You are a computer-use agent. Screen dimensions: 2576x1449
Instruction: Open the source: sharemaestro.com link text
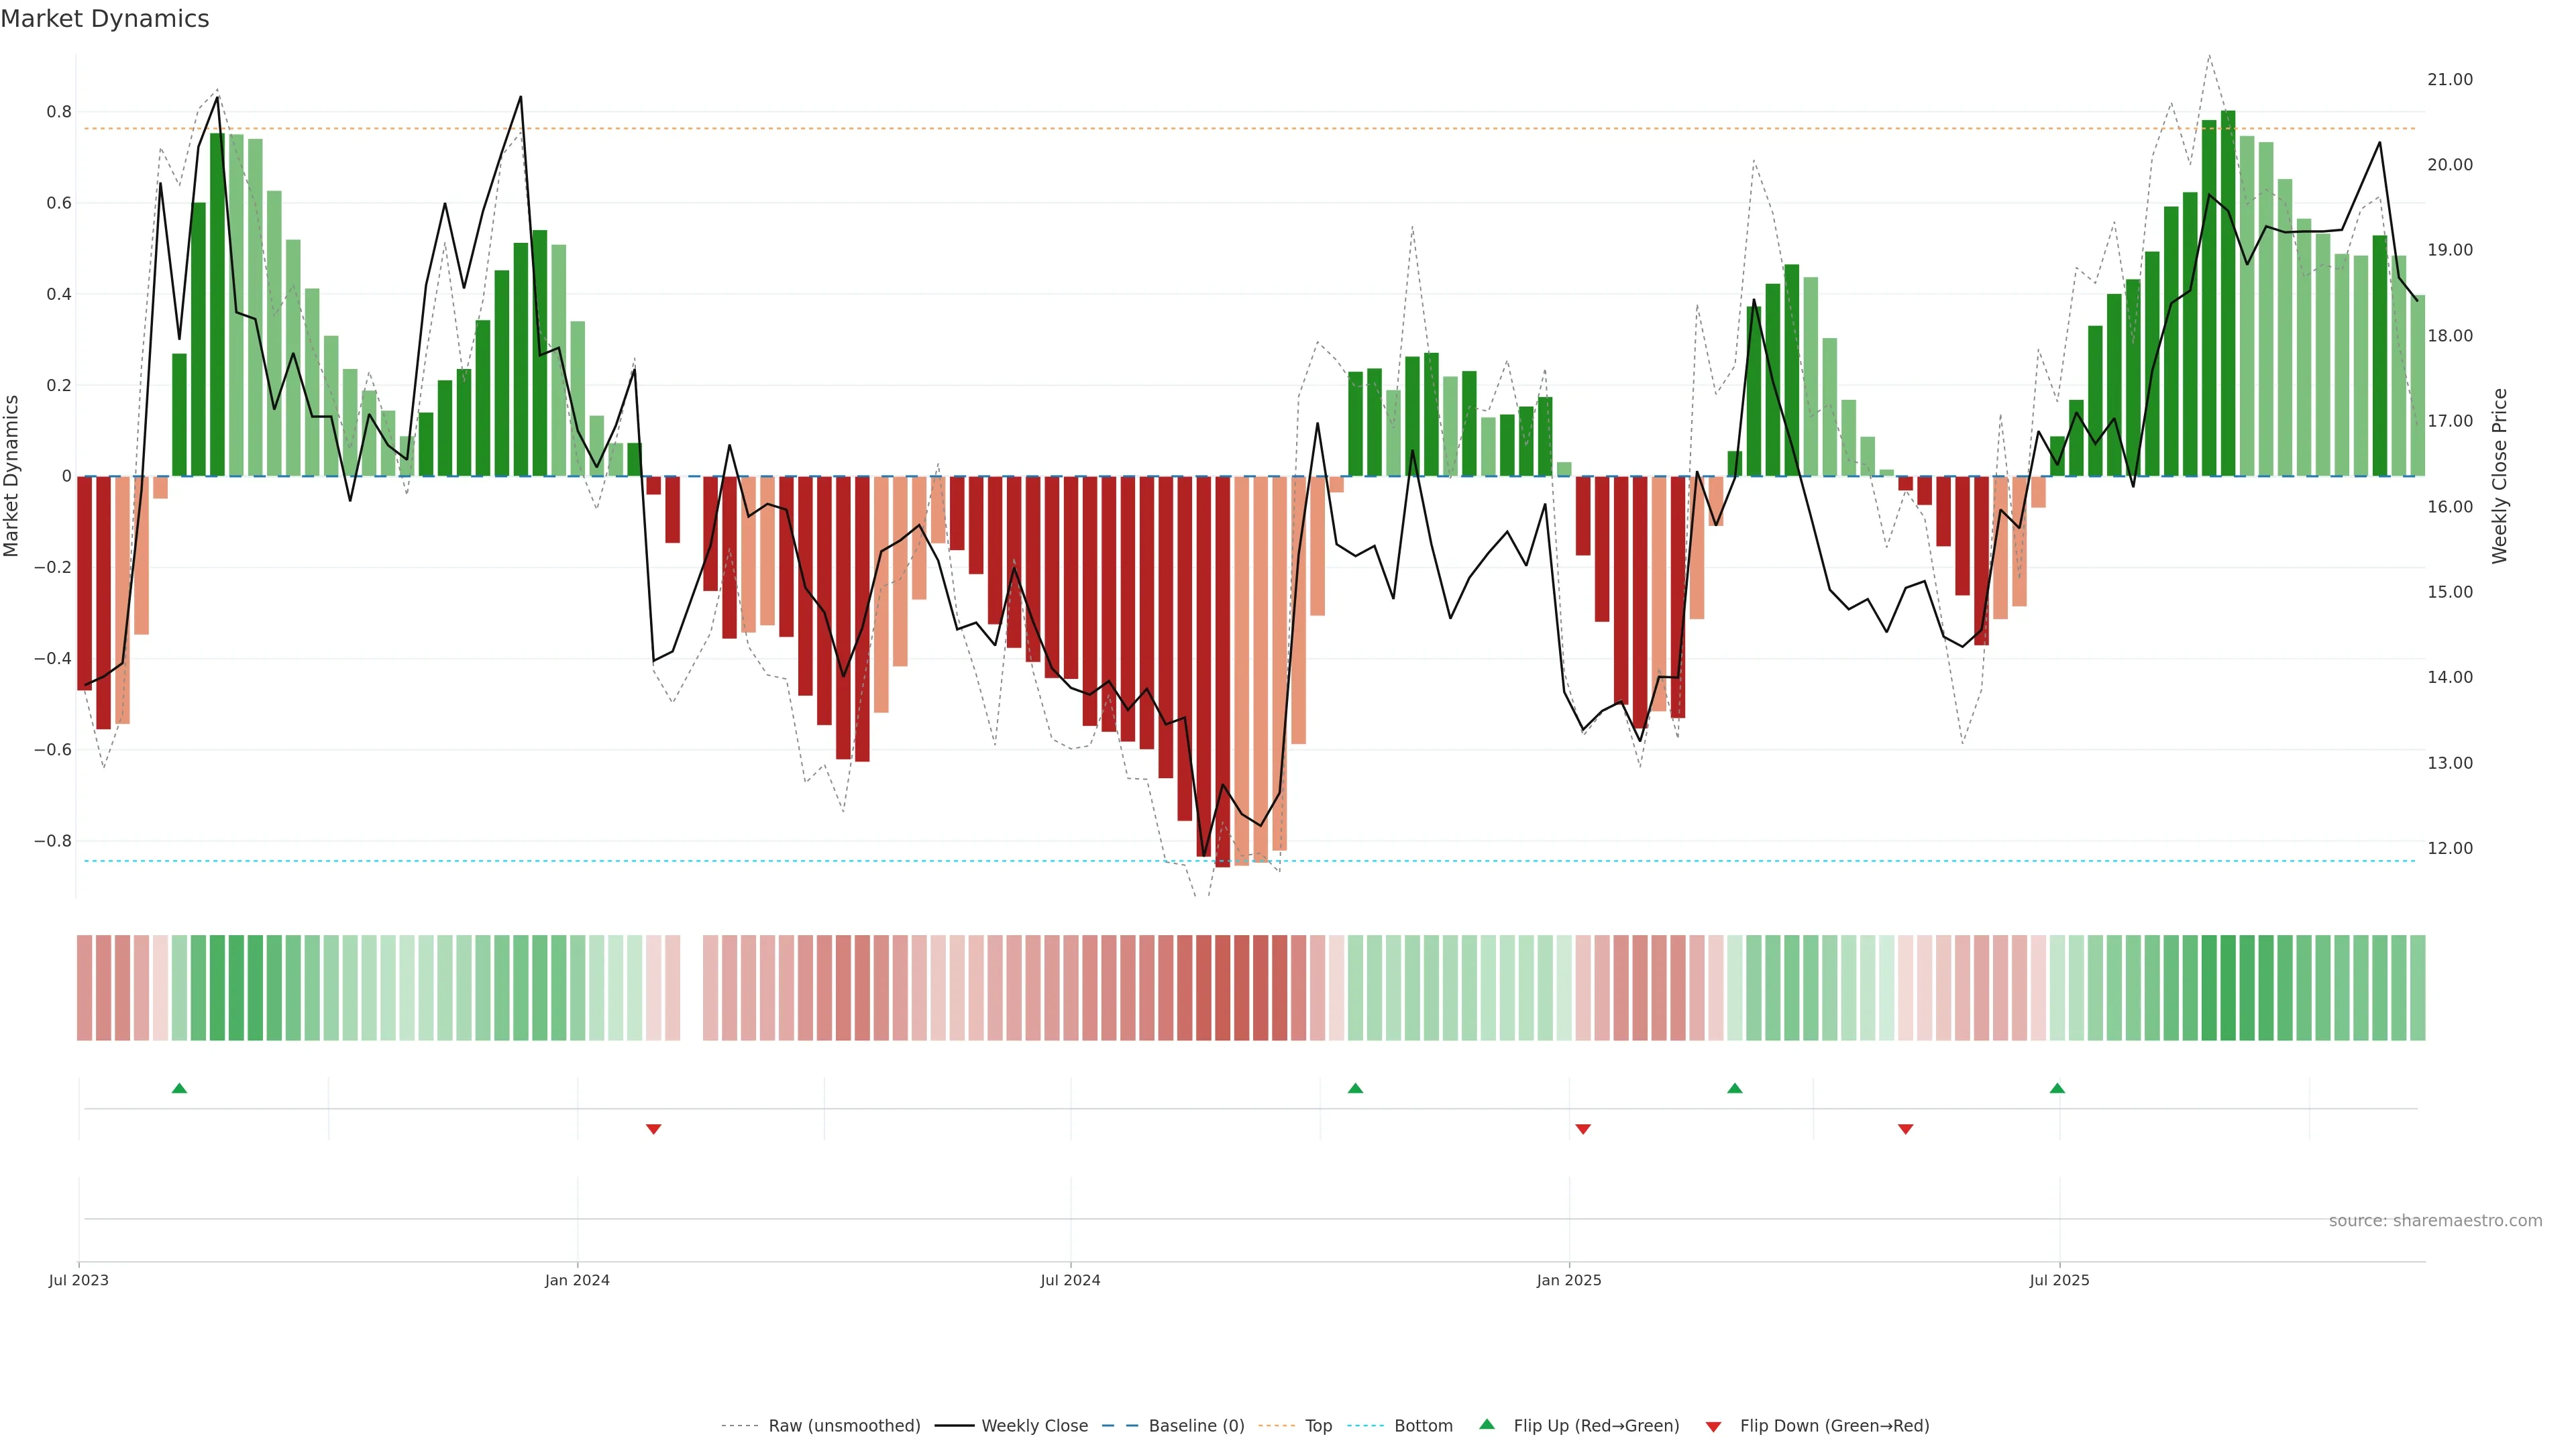click(x=2435, y=1221)
